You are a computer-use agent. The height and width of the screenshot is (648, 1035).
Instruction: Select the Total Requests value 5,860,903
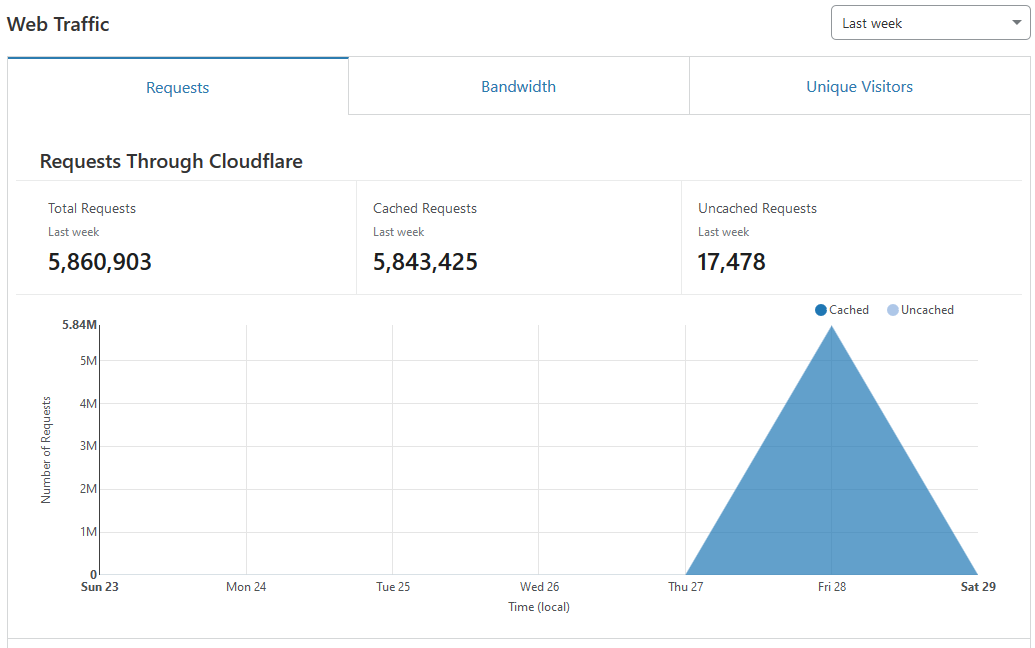tap(100, 263)
